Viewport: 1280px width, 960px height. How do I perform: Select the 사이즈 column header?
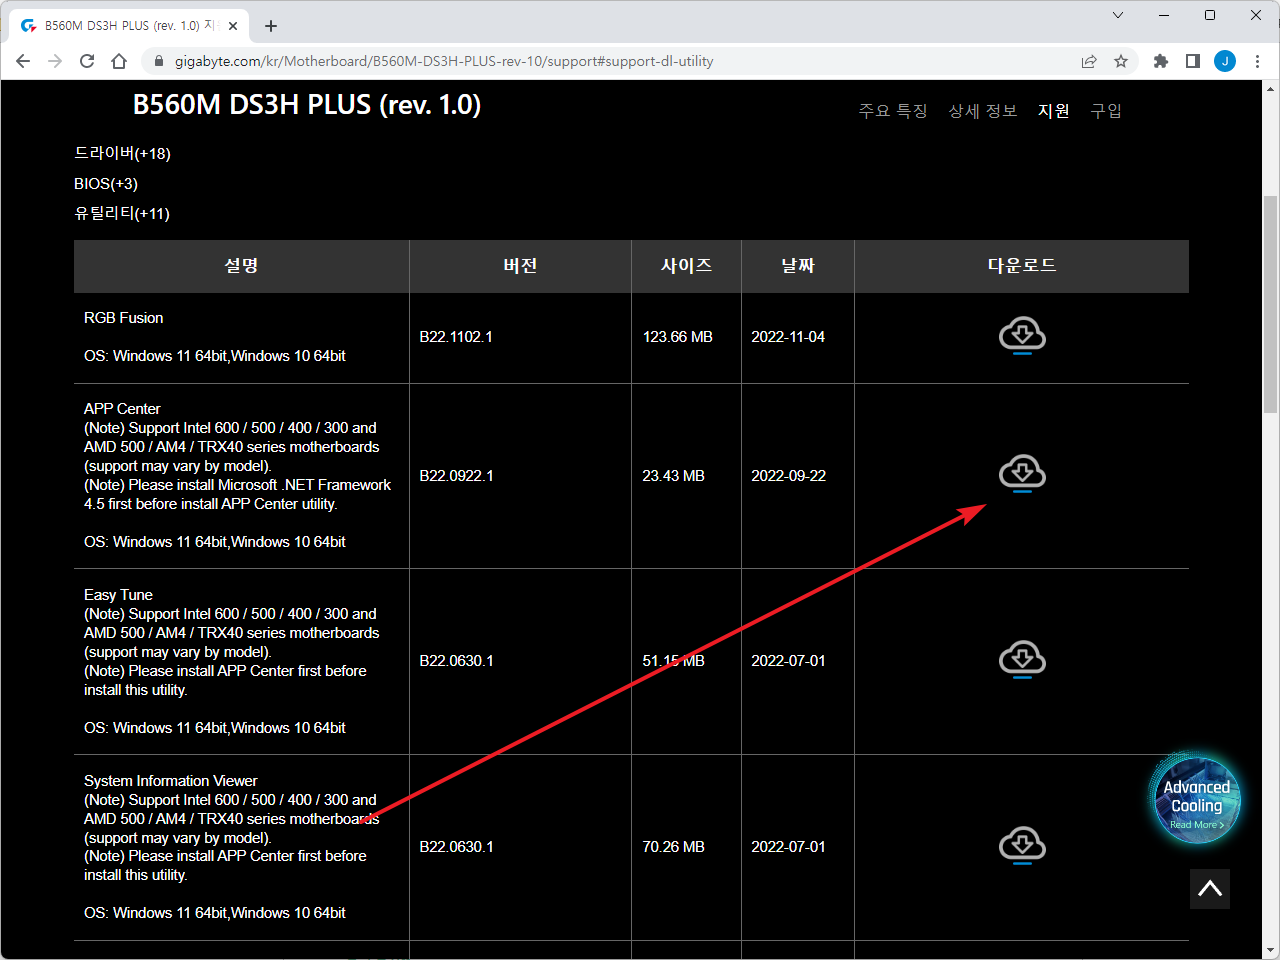pyautogui.click(x=686, y=266)
